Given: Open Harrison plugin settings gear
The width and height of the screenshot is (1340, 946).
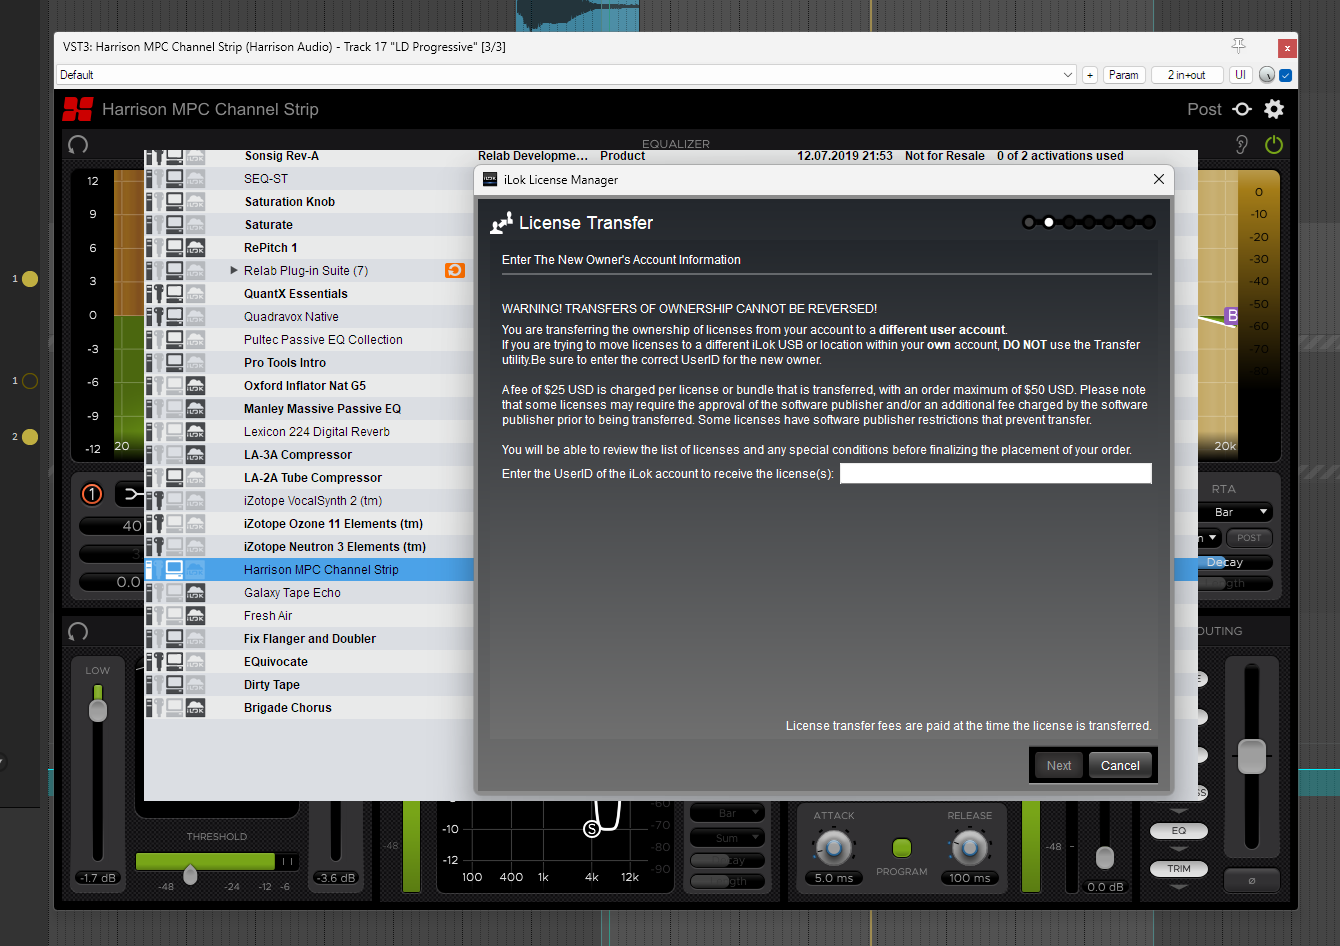Looking at the screenshot, I should (x=1274, y=109).
